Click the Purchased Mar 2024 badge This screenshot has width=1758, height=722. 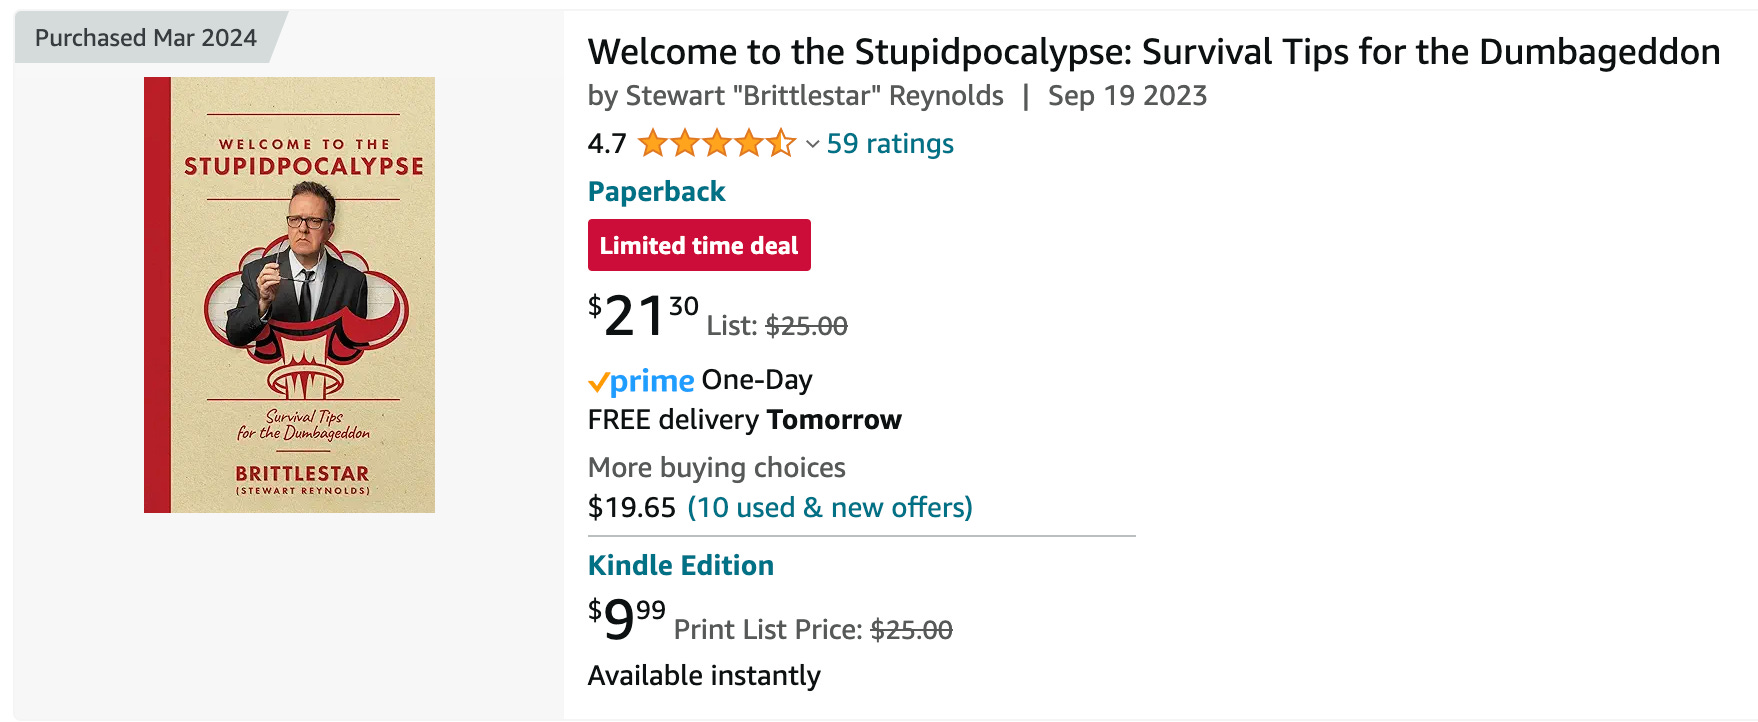(x=146, y=38)
